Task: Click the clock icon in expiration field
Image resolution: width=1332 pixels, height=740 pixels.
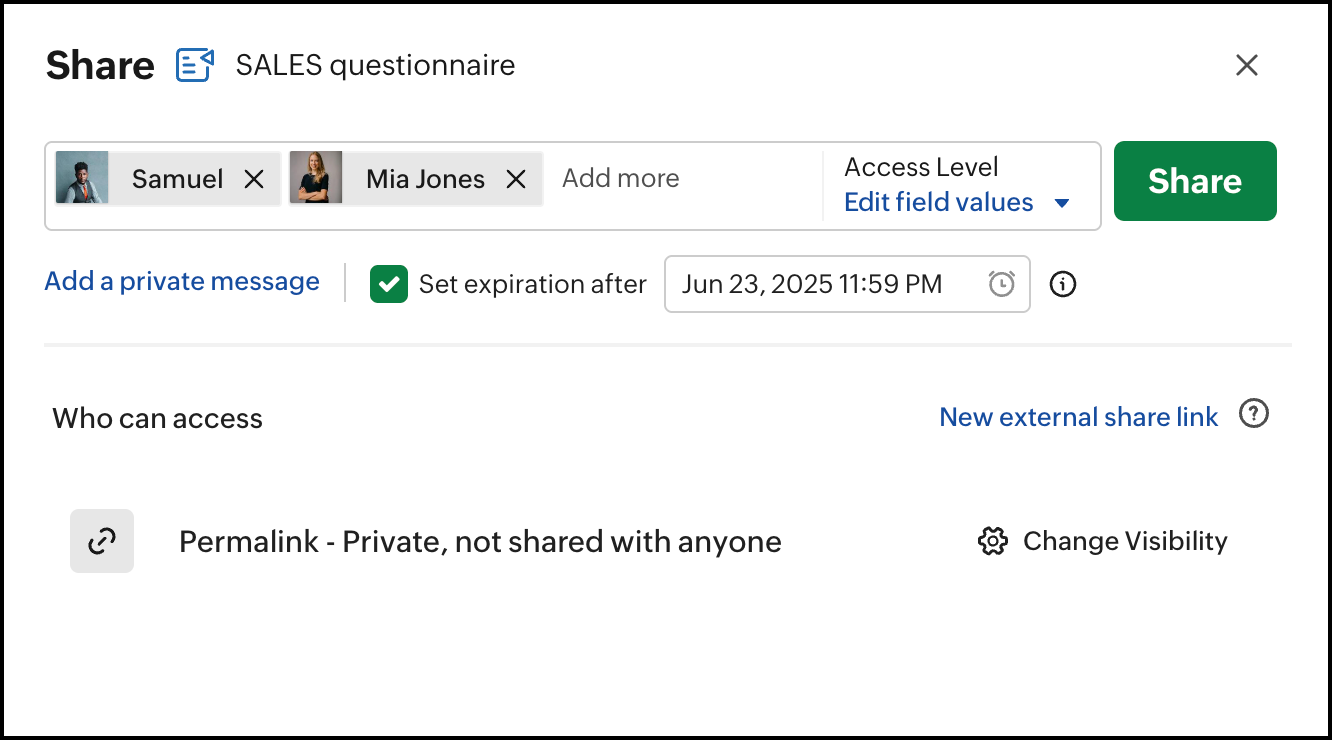Action: pos(1002,284)
